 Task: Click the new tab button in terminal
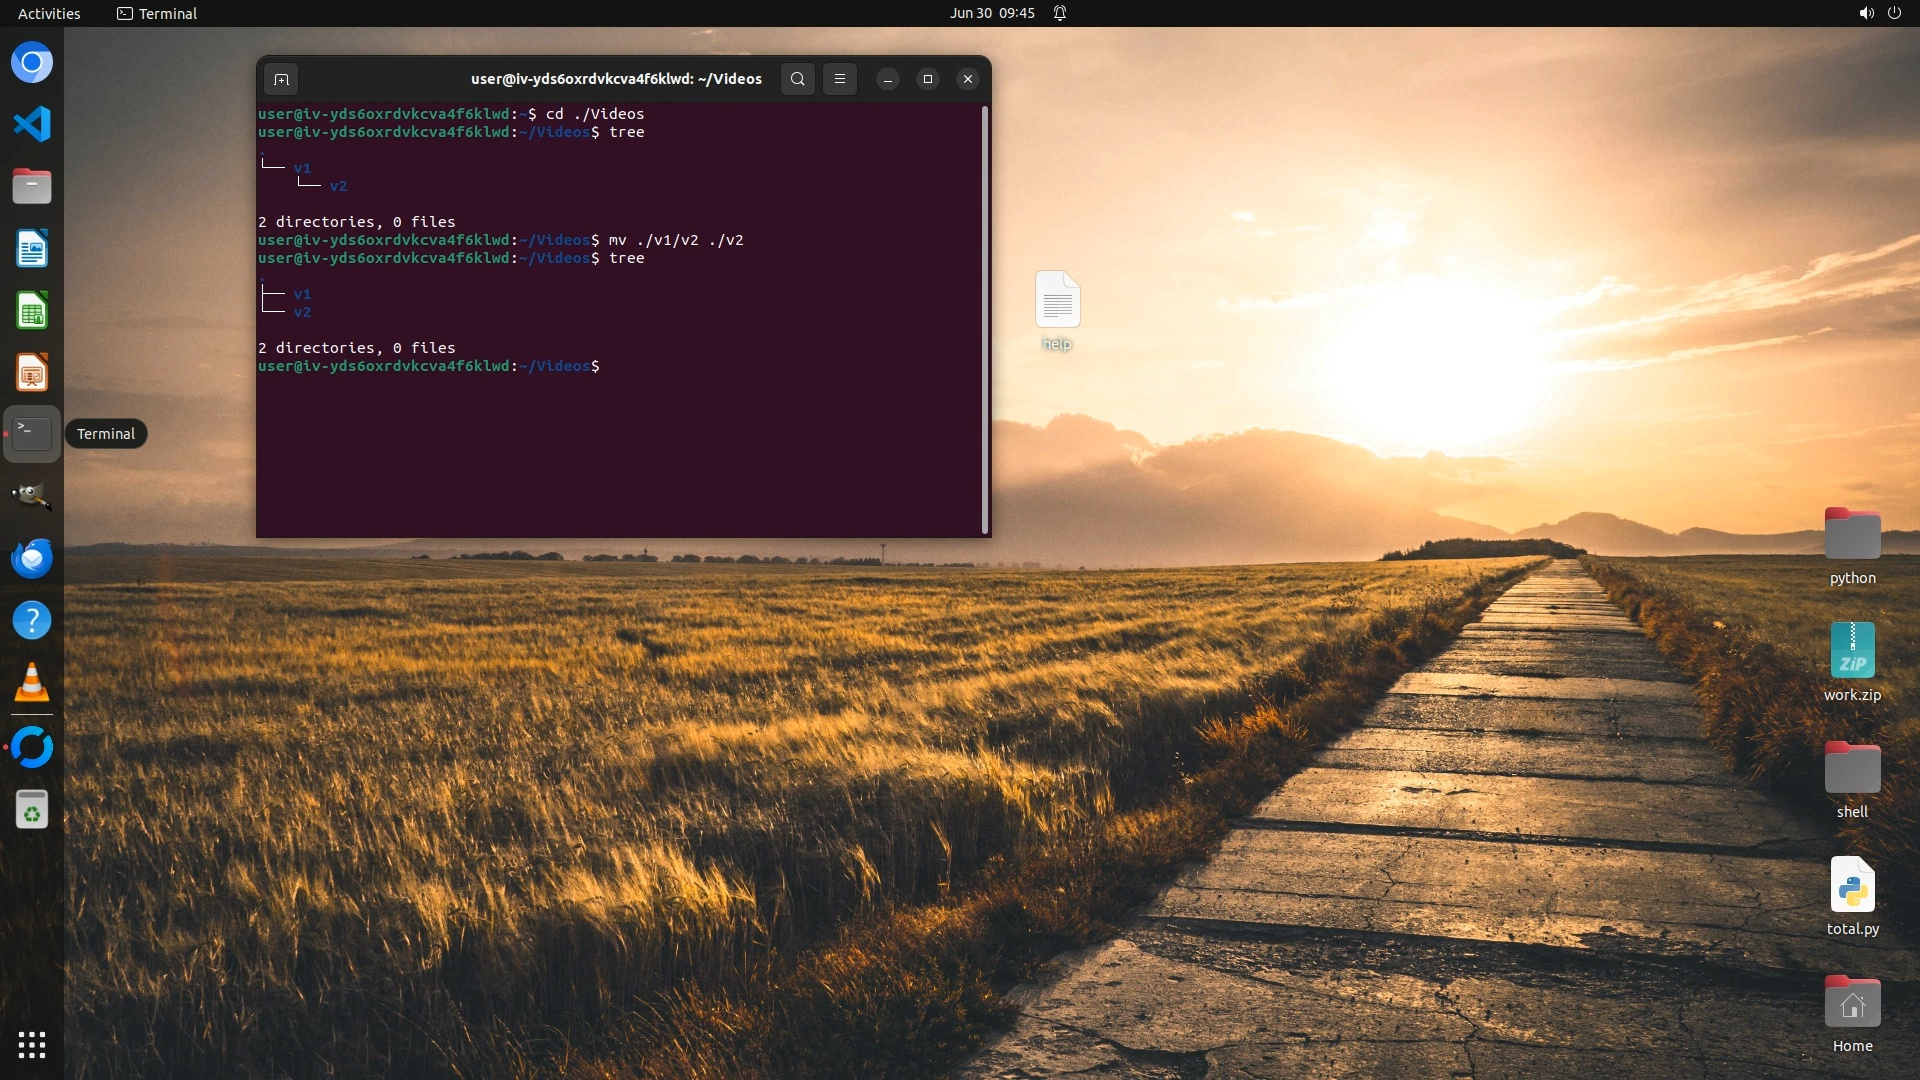[281, 79]
